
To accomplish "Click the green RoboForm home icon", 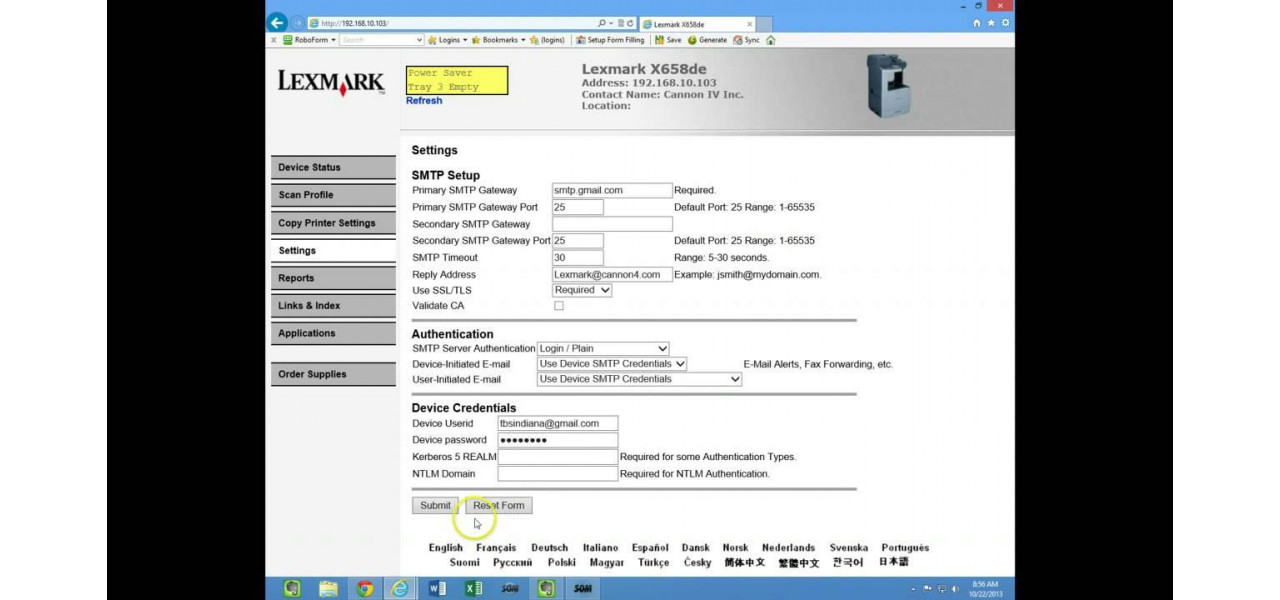I will tap(771, 40).
